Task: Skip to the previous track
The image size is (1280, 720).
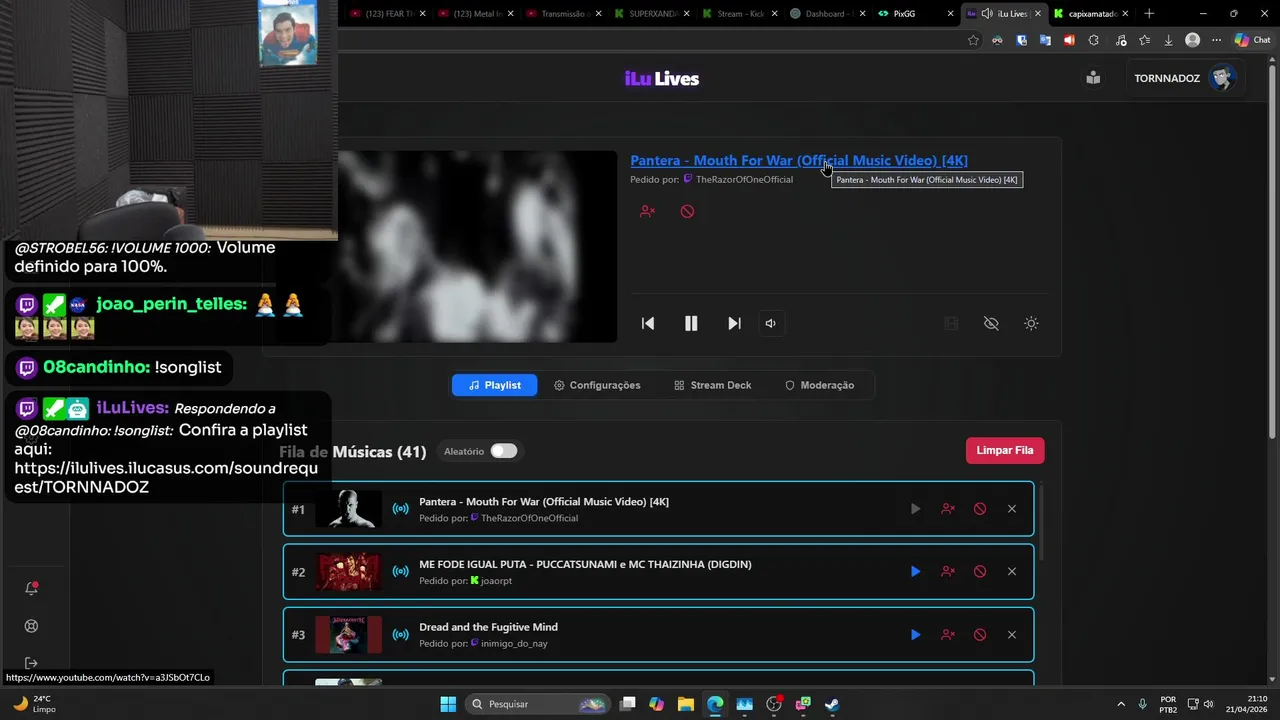Action: [x=648, y=323]
